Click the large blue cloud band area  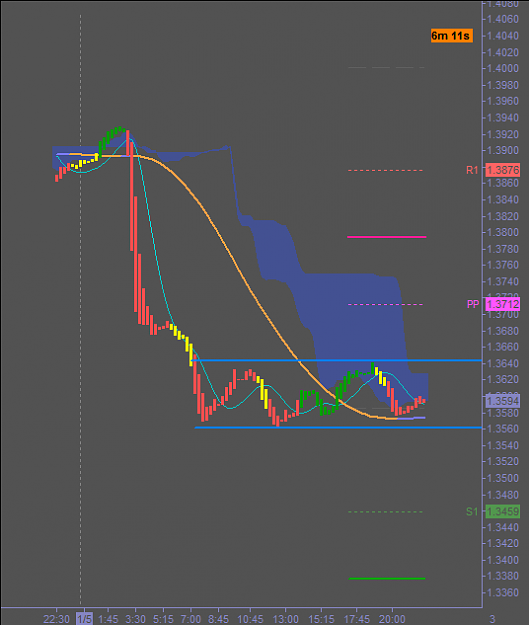click(x=351, y=319)
